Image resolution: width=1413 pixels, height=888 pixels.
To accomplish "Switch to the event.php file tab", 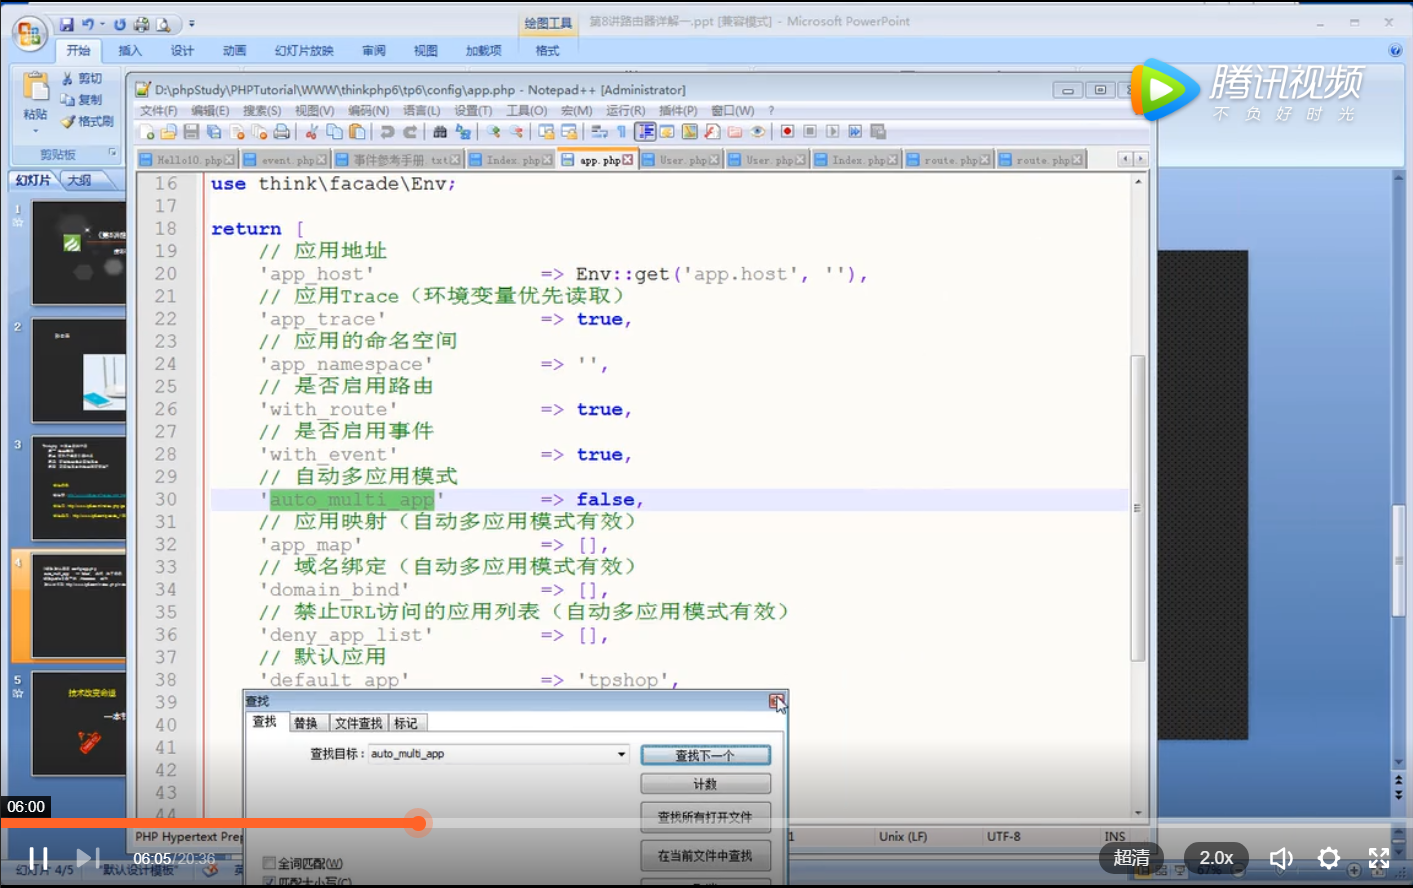I will click(285, 160).
